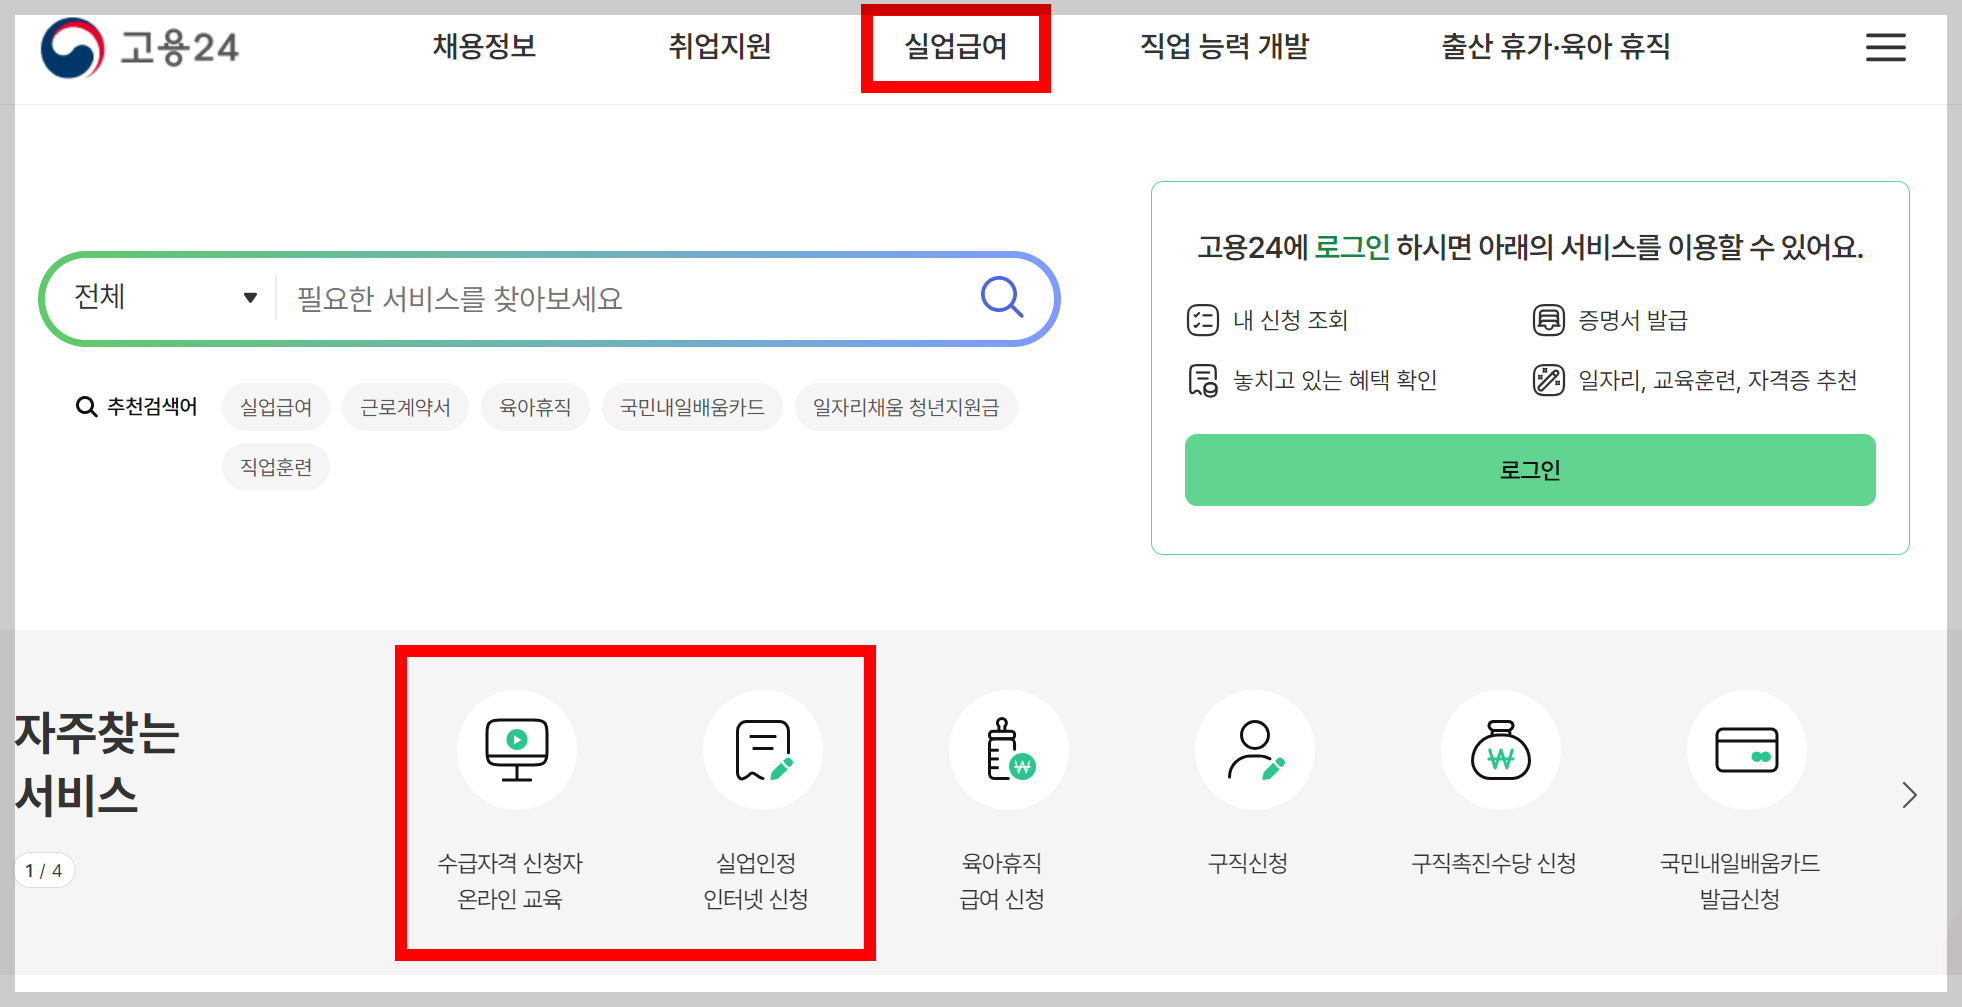Open 국민내일배움카드 발급신청 card icon

point(1747,750)
